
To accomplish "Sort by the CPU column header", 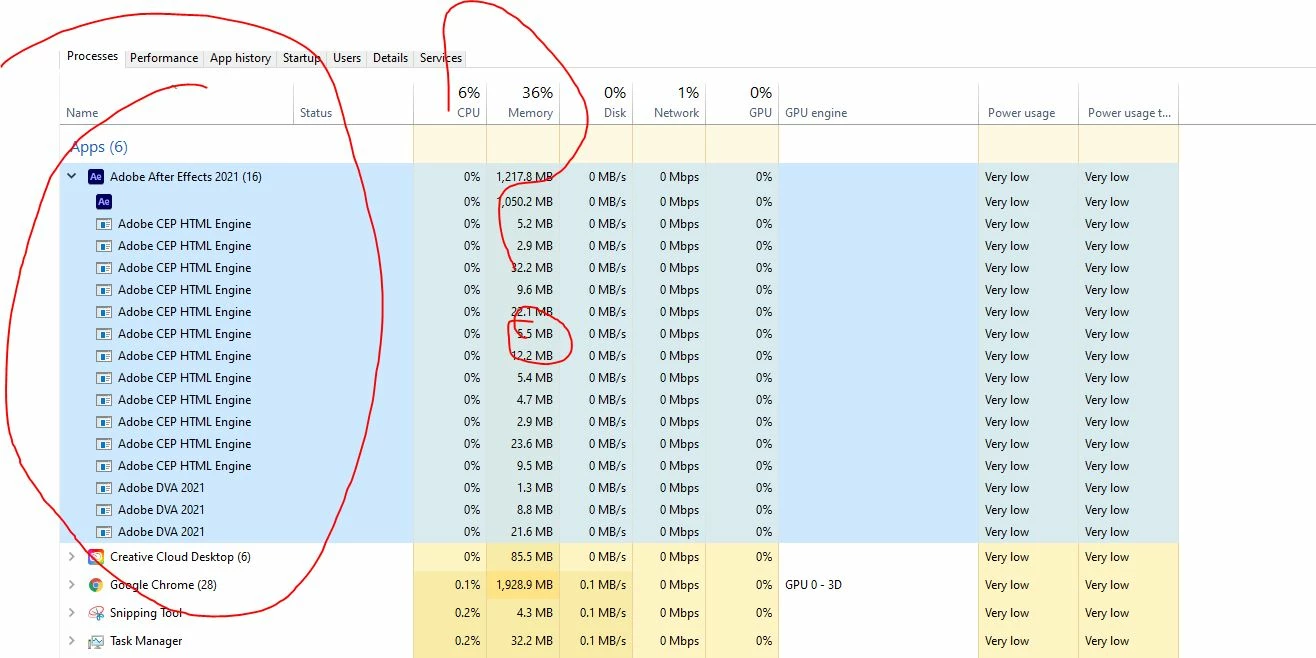I will pos(450,103).
